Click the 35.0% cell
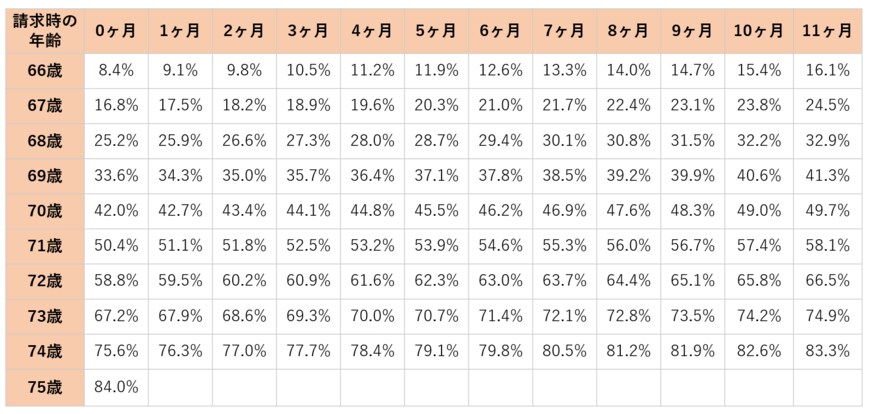The image size is (870, 414). pos(244,175)
